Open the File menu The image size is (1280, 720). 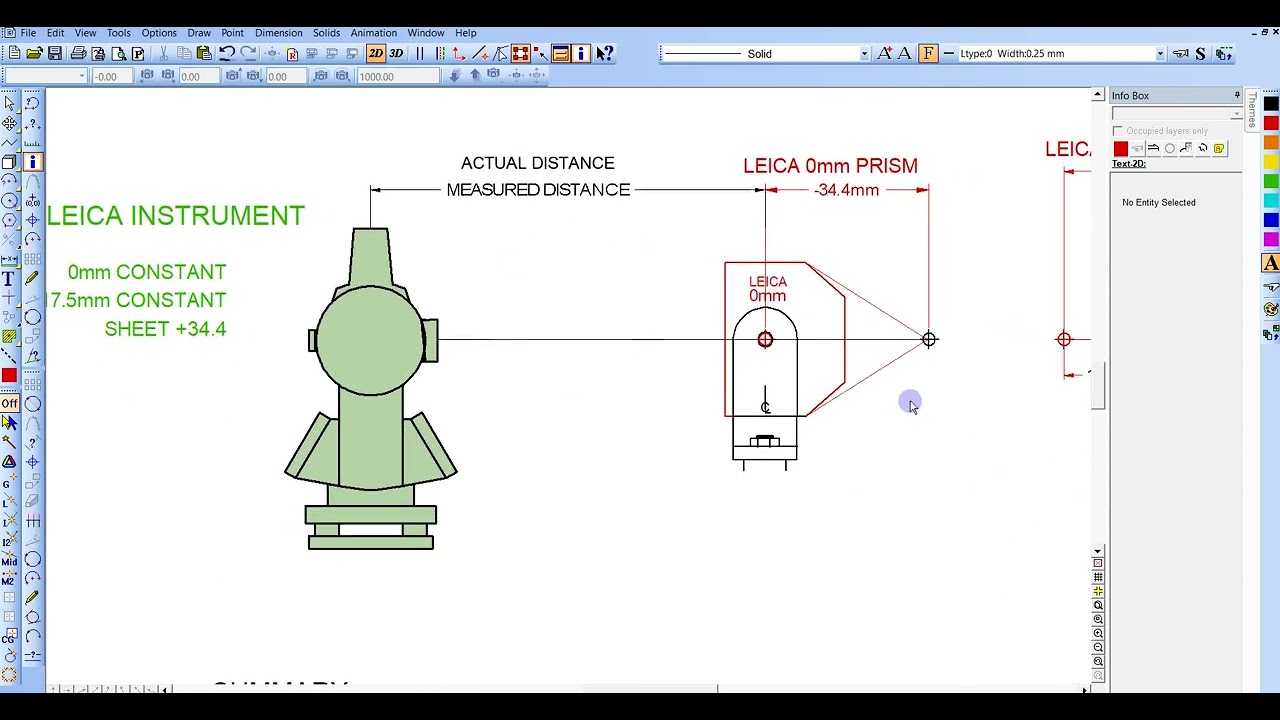pyautogui.click(x=28, y=33)
